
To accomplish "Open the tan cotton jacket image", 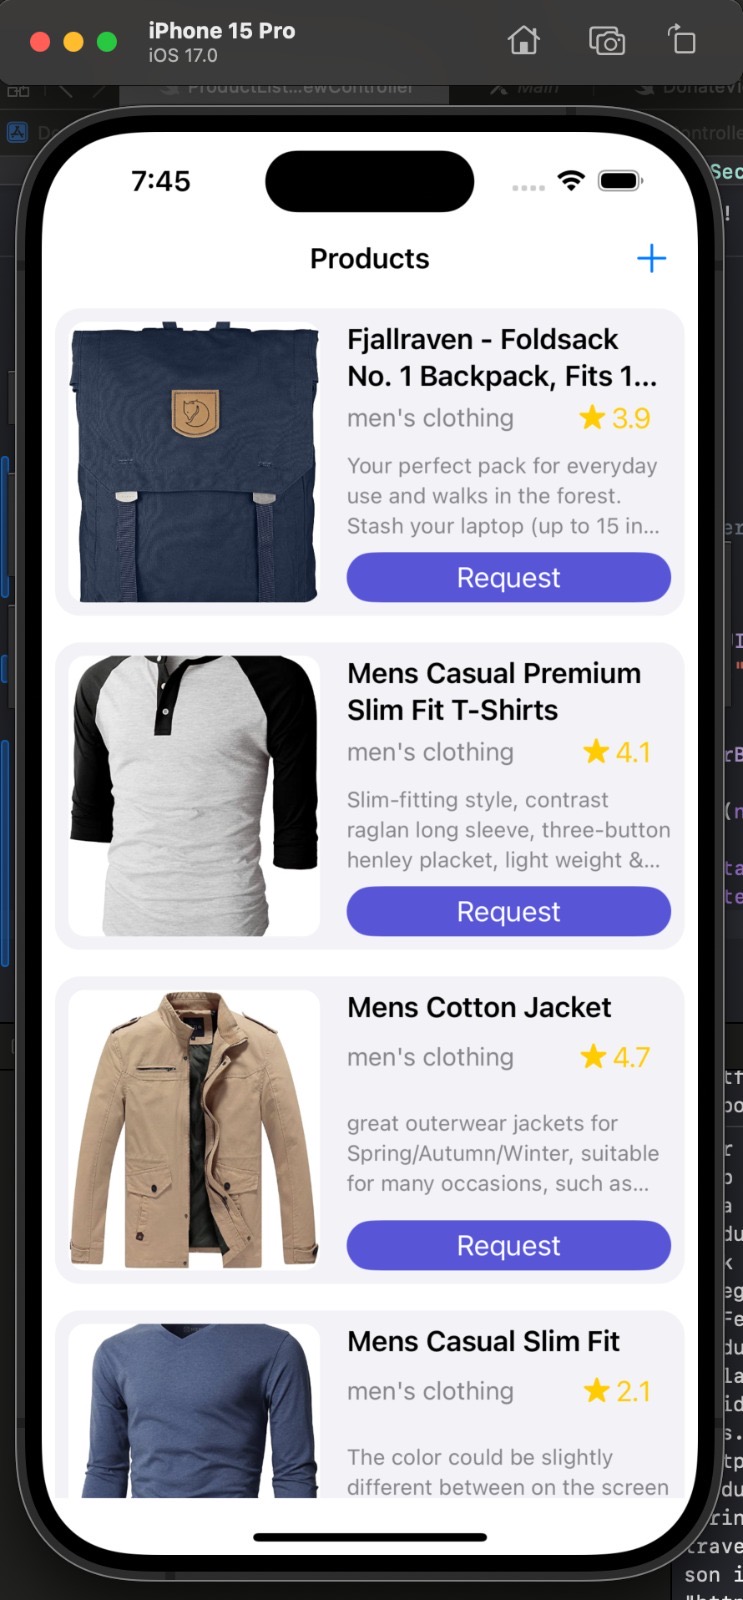I will [x=194, y=1130].
